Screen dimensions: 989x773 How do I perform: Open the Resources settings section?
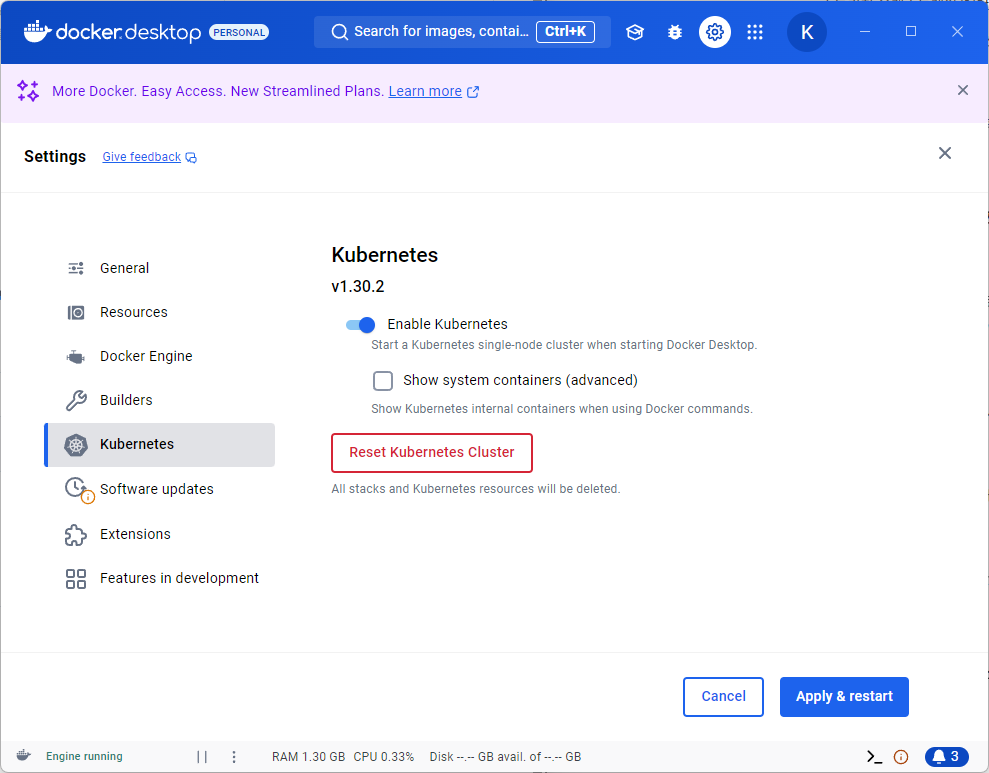tap(160, 312)
